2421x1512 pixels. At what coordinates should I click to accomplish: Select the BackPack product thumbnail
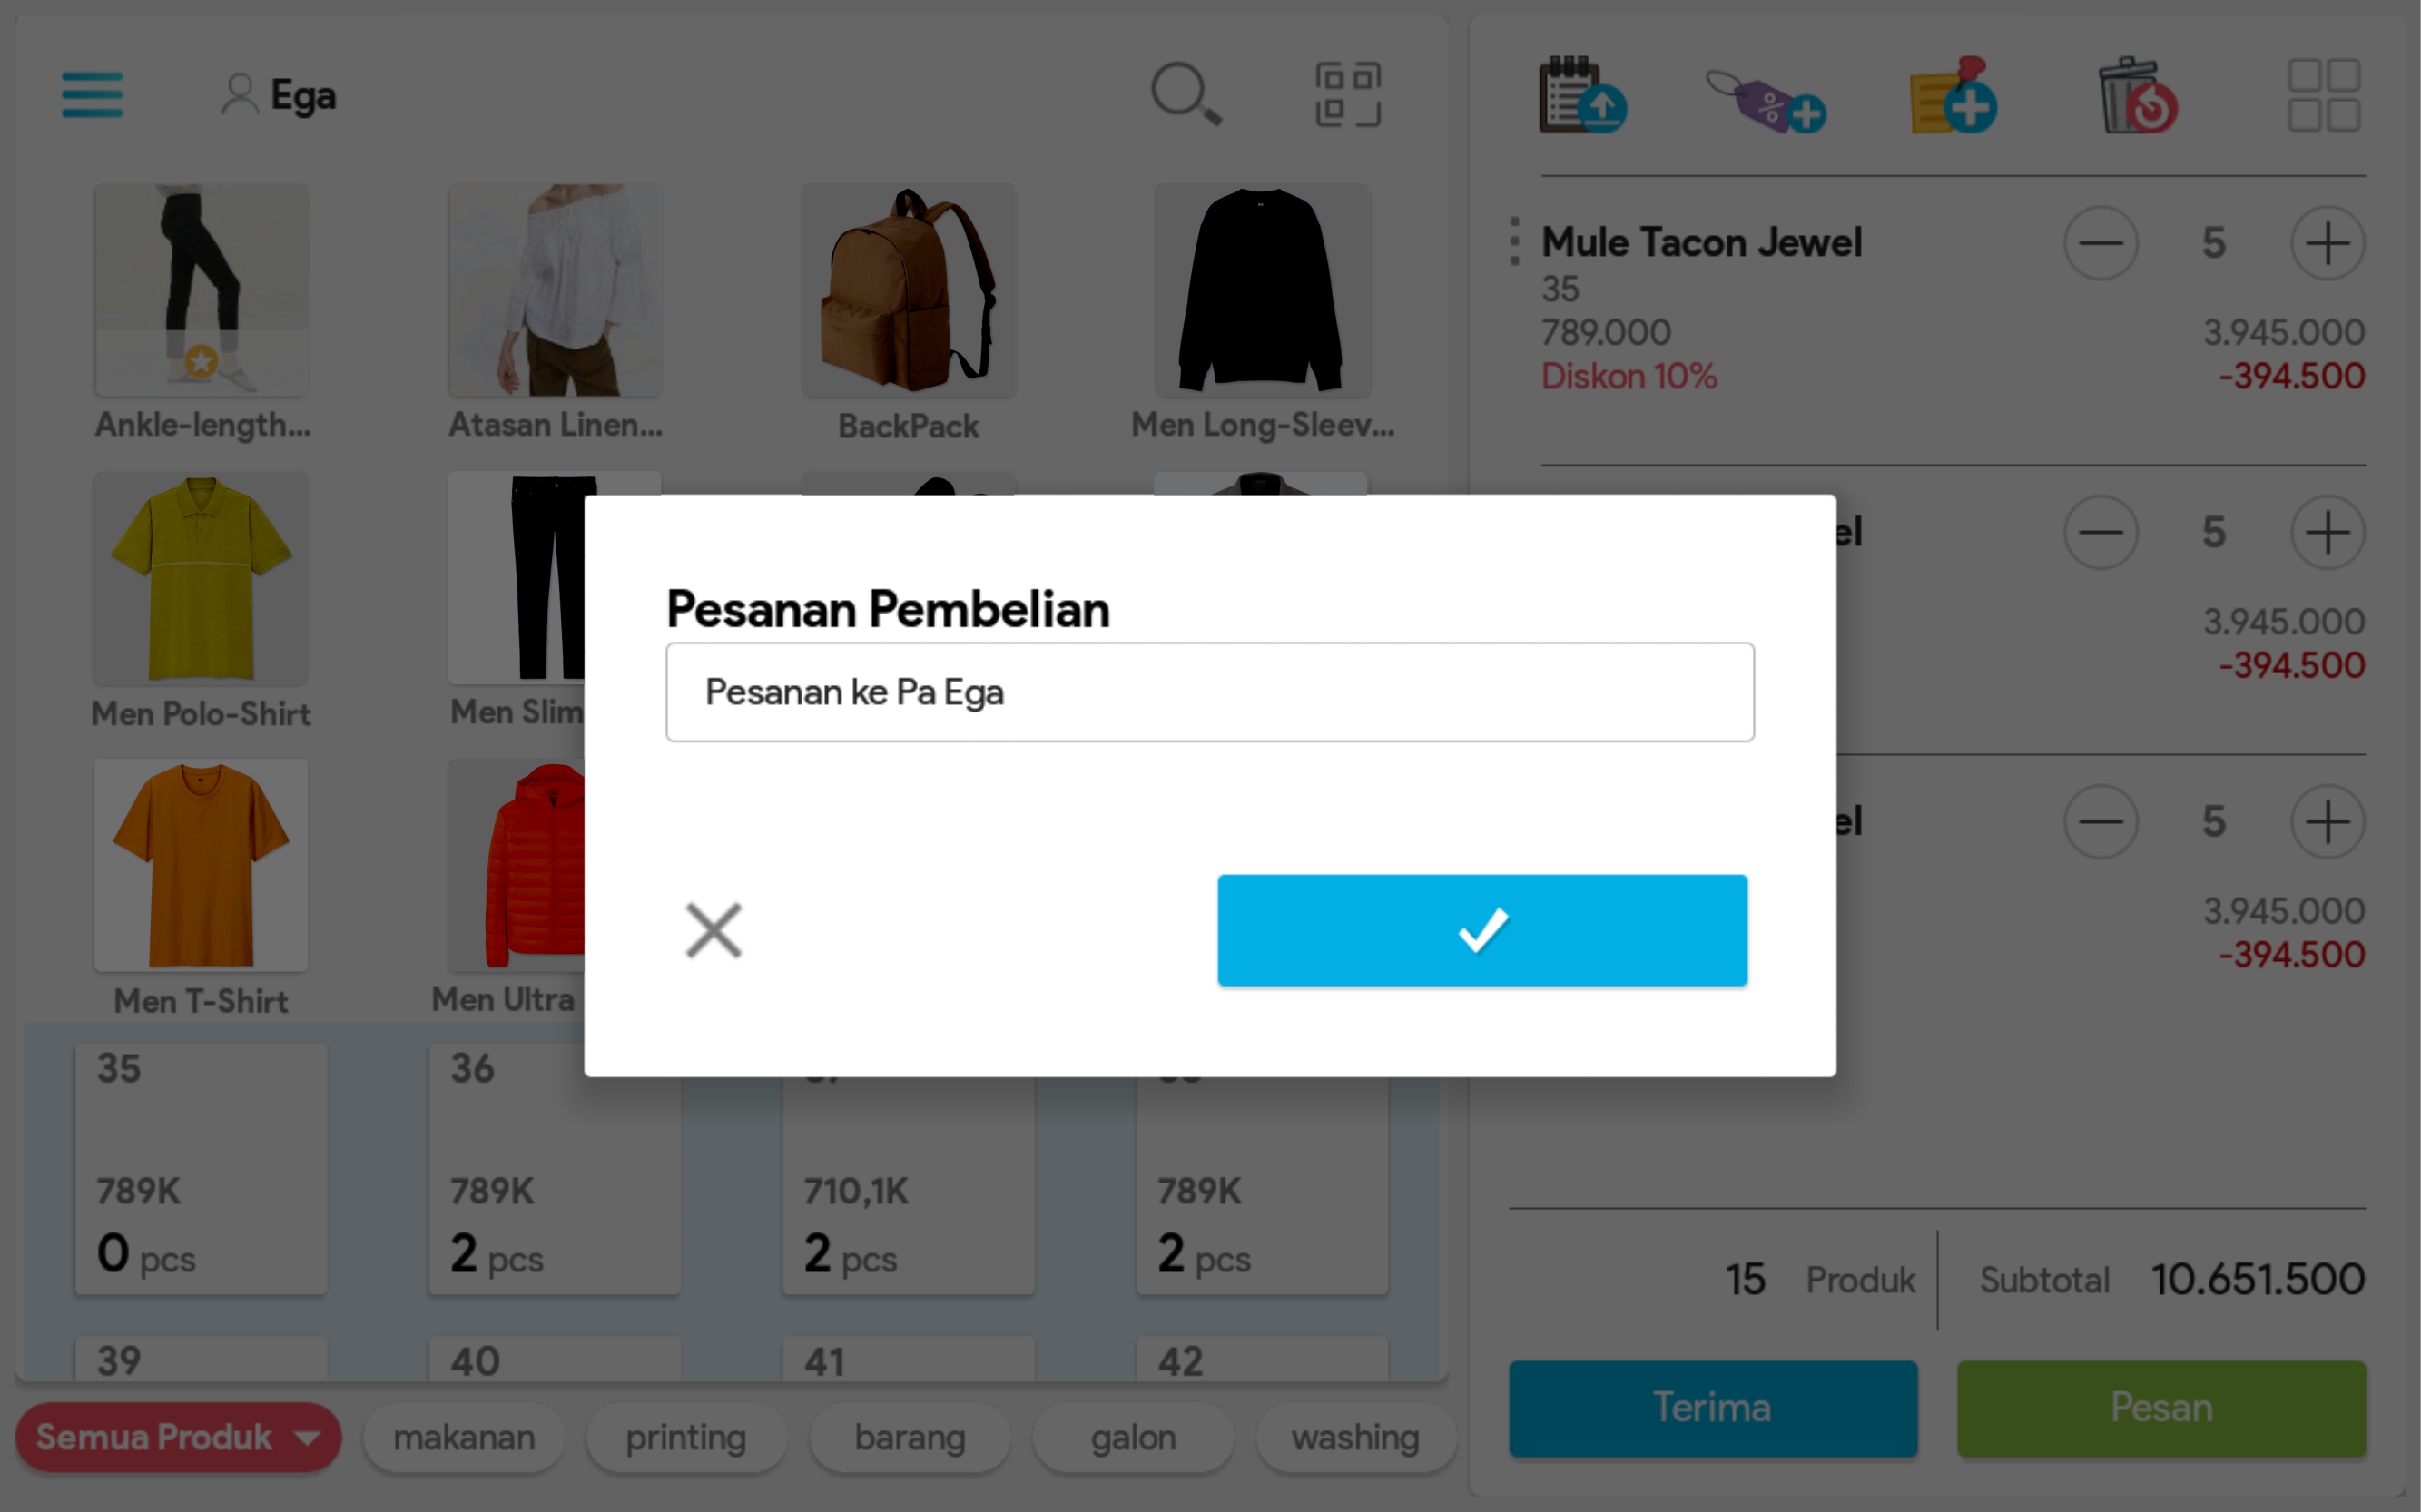tap(908, 291)
